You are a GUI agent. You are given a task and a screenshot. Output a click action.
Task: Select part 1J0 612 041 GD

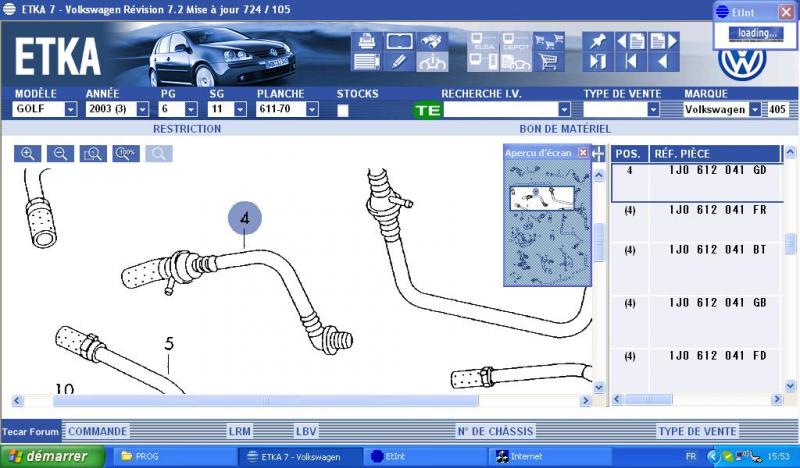coord(697,182)
